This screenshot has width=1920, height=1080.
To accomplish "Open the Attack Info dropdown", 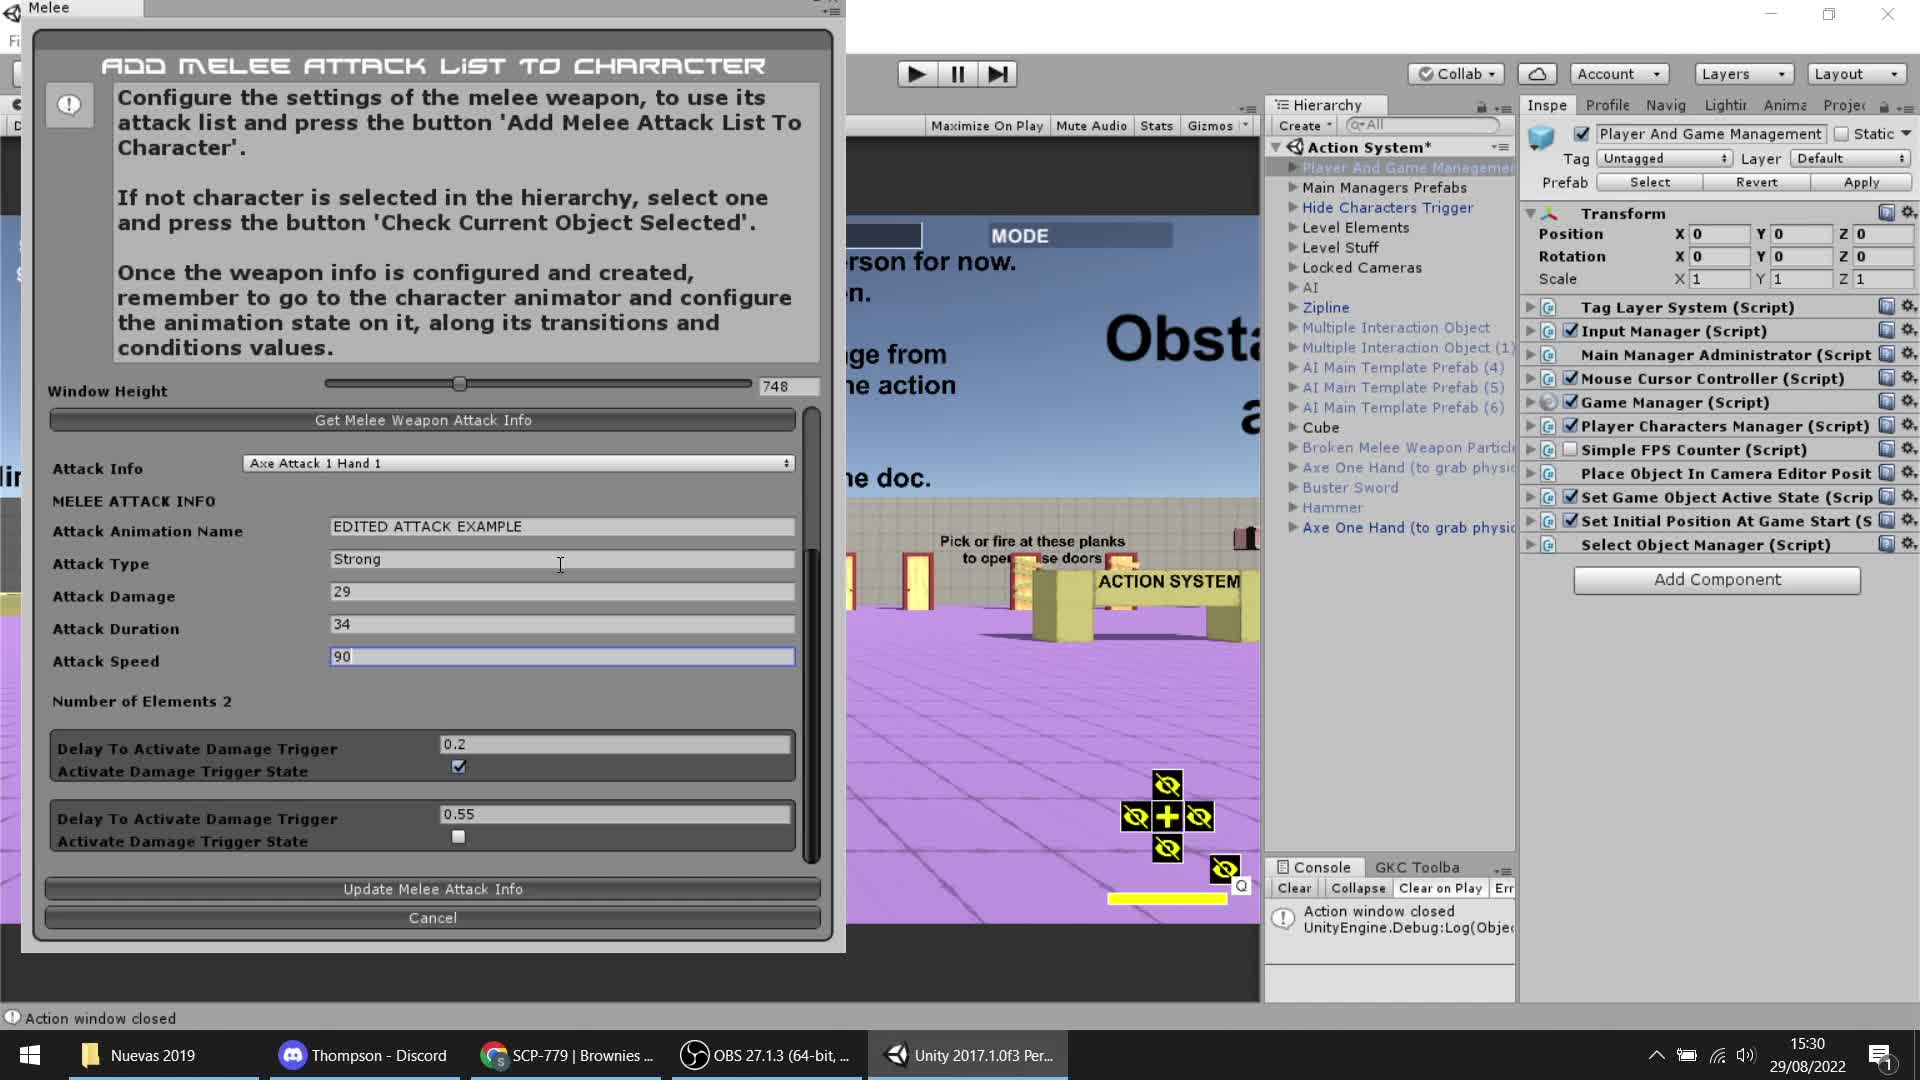I will [519, 463].
